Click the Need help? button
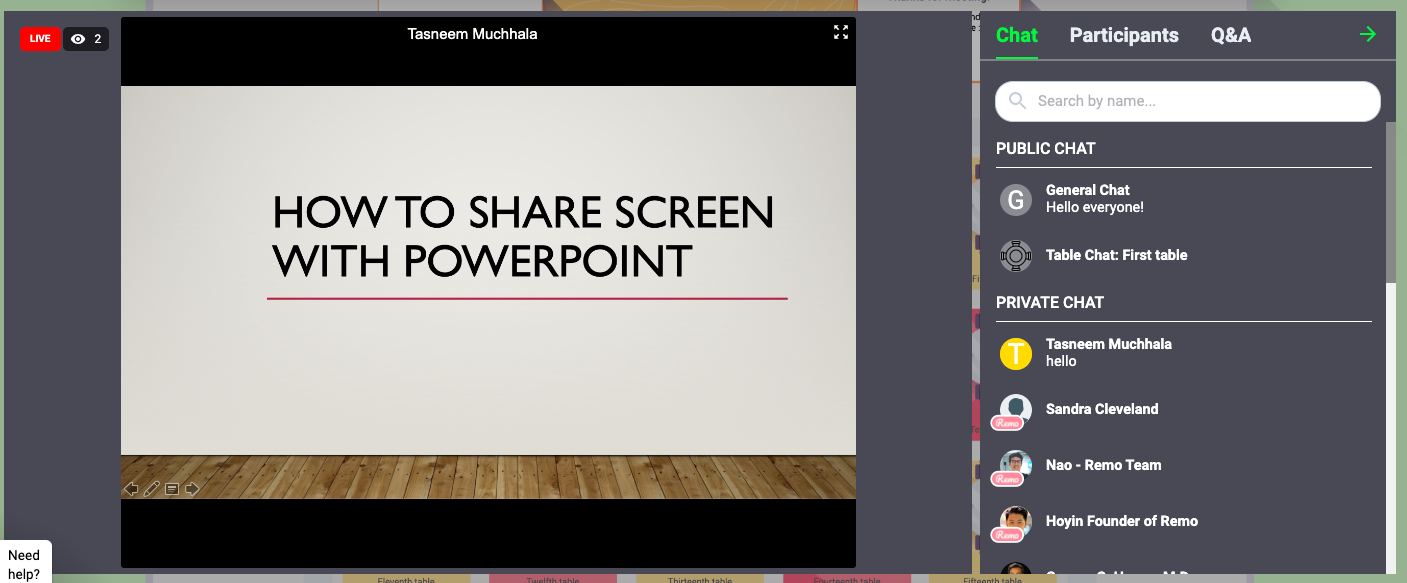The image size is (1407, 583). 24,564
